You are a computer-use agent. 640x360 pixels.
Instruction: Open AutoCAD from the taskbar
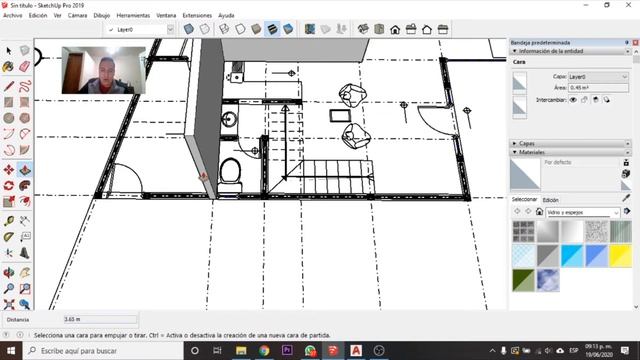356,351
